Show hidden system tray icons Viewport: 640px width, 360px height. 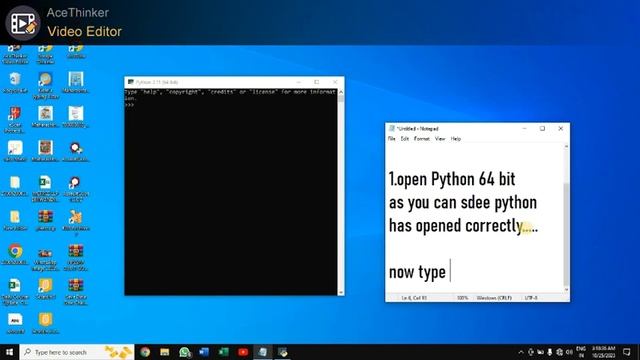tap(521, 352)
